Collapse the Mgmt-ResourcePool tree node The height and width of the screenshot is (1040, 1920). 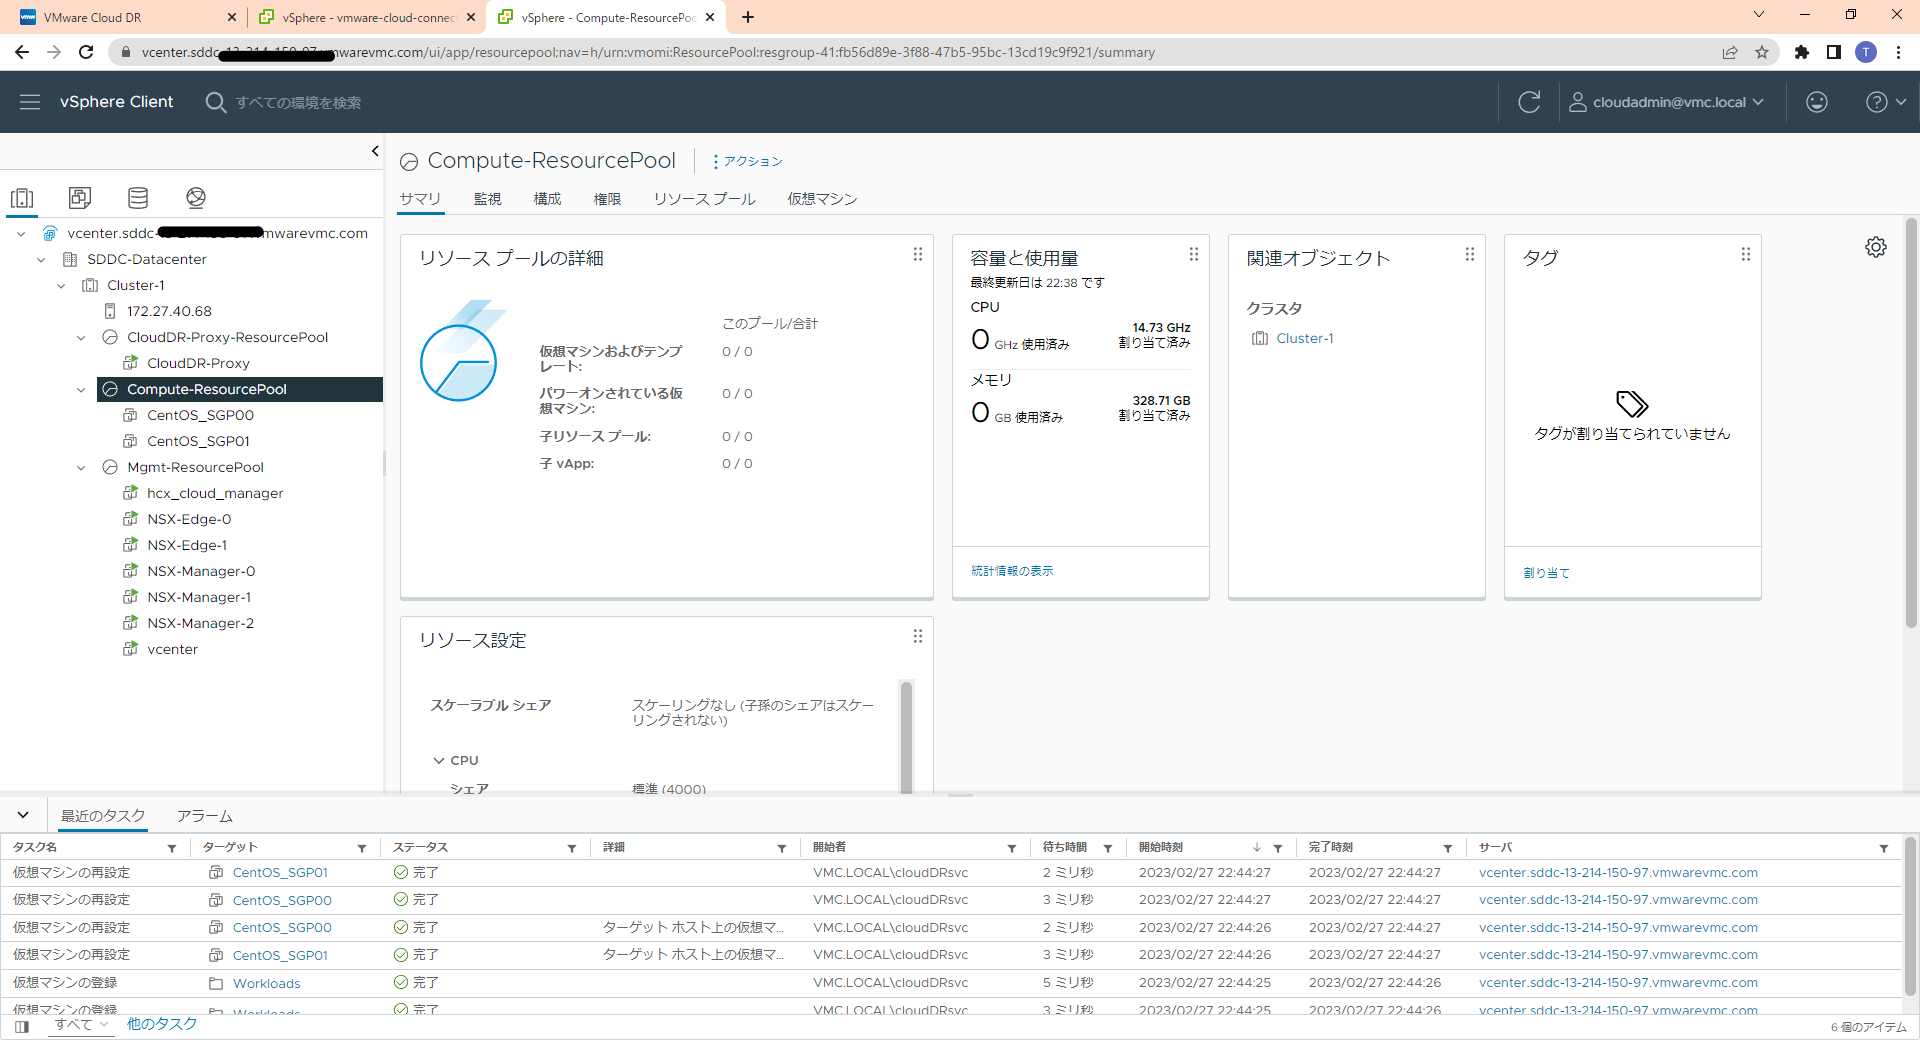(81, 468)
